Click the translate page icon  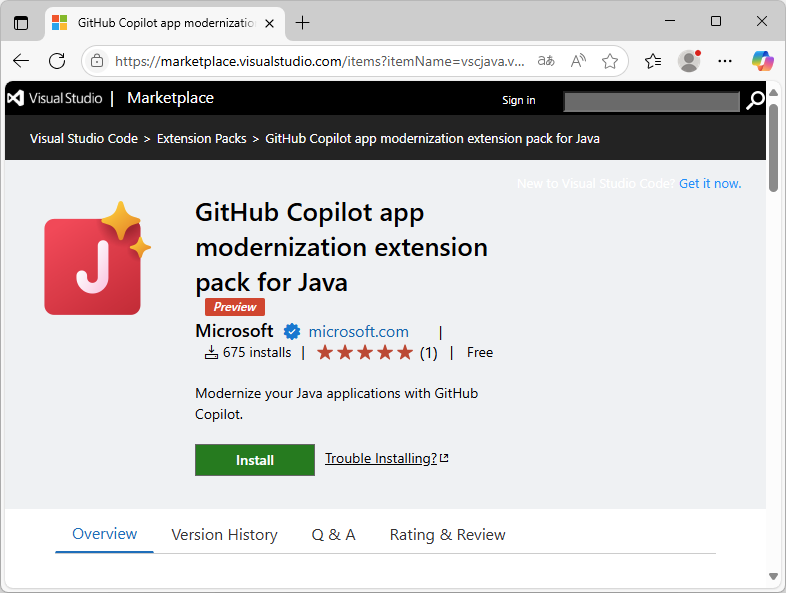[x=546, y=61]
